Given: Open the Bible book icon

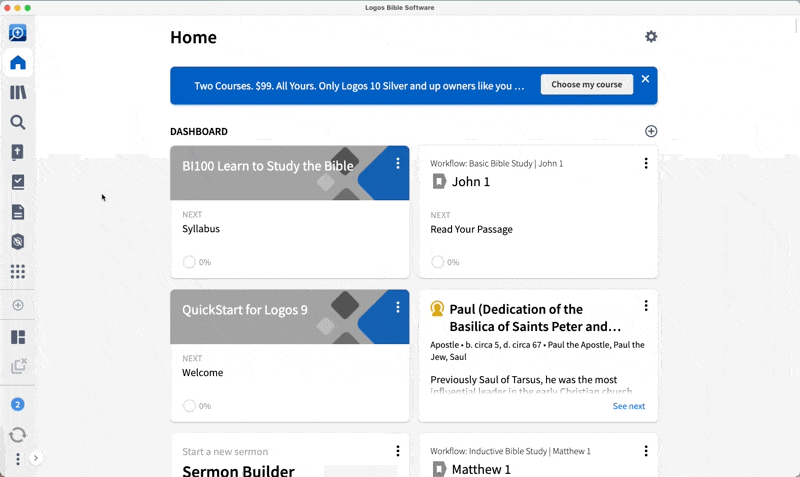Looking at the screenshot, I should coord(18,152).
